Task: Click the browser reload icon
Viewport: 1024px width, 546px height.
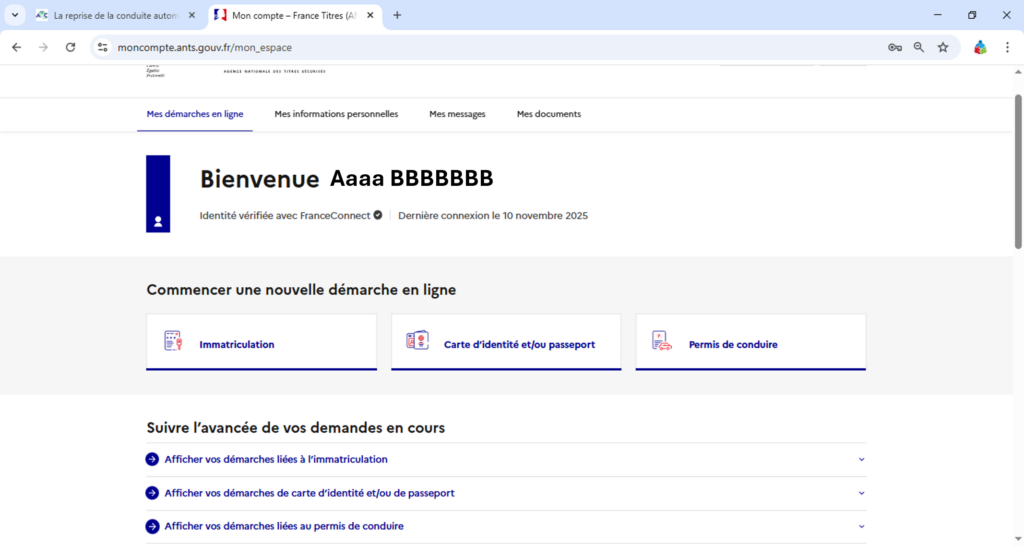Action: click(70, 47)
